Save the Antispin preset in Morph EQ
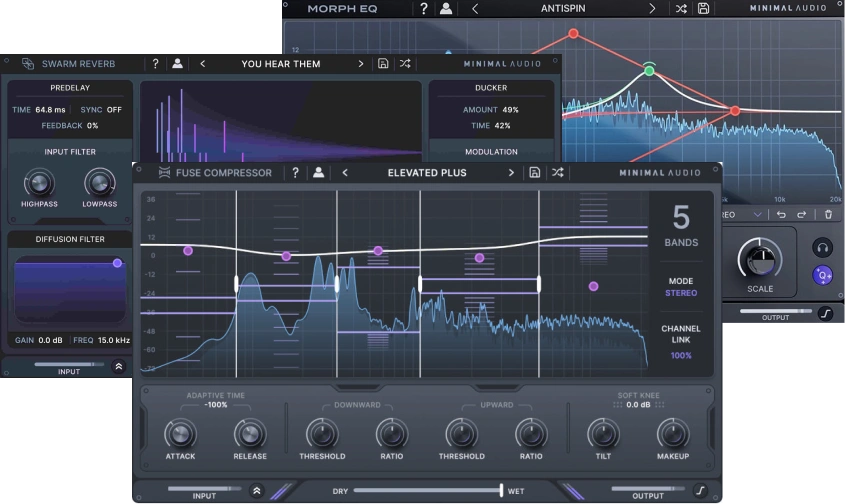Image resolution: width=845 pixels, height=504 pixels. coord(704,9)
